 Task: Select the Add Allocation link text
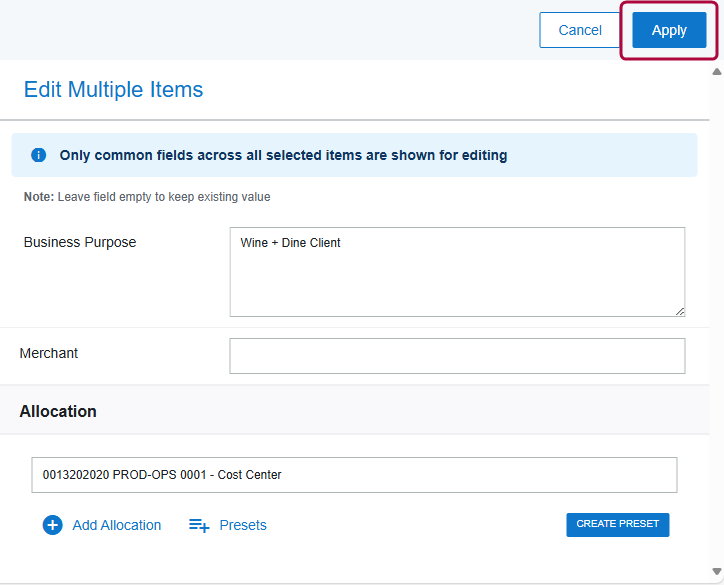click(x=116, y=525)
